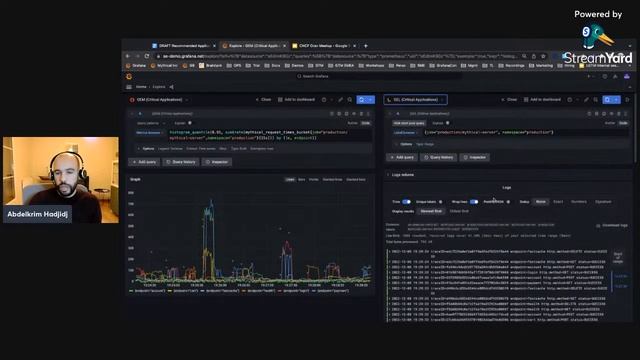Open Grafana news feed icon in top bar
This screenshot has width=640, height=360.
(x=615, y=76)
